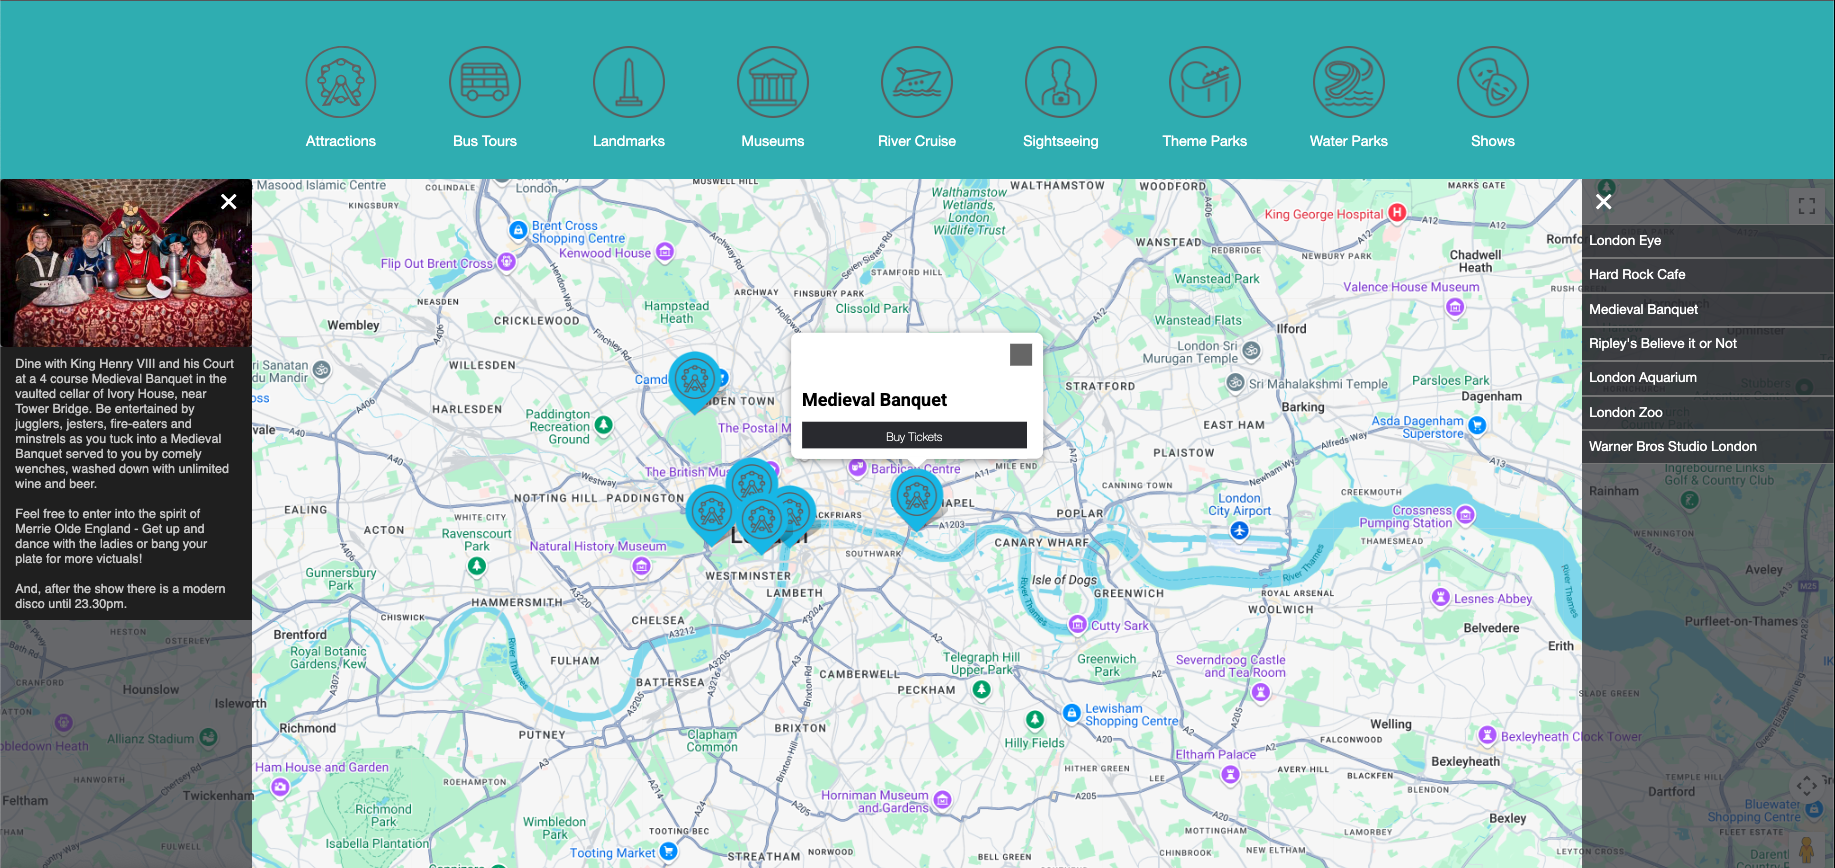Image resolution: width=1835 pixels, height=868 pixels.
Task: Select the River Cruise boat icon
Action: pyautogui.click(x=917, y=82)
